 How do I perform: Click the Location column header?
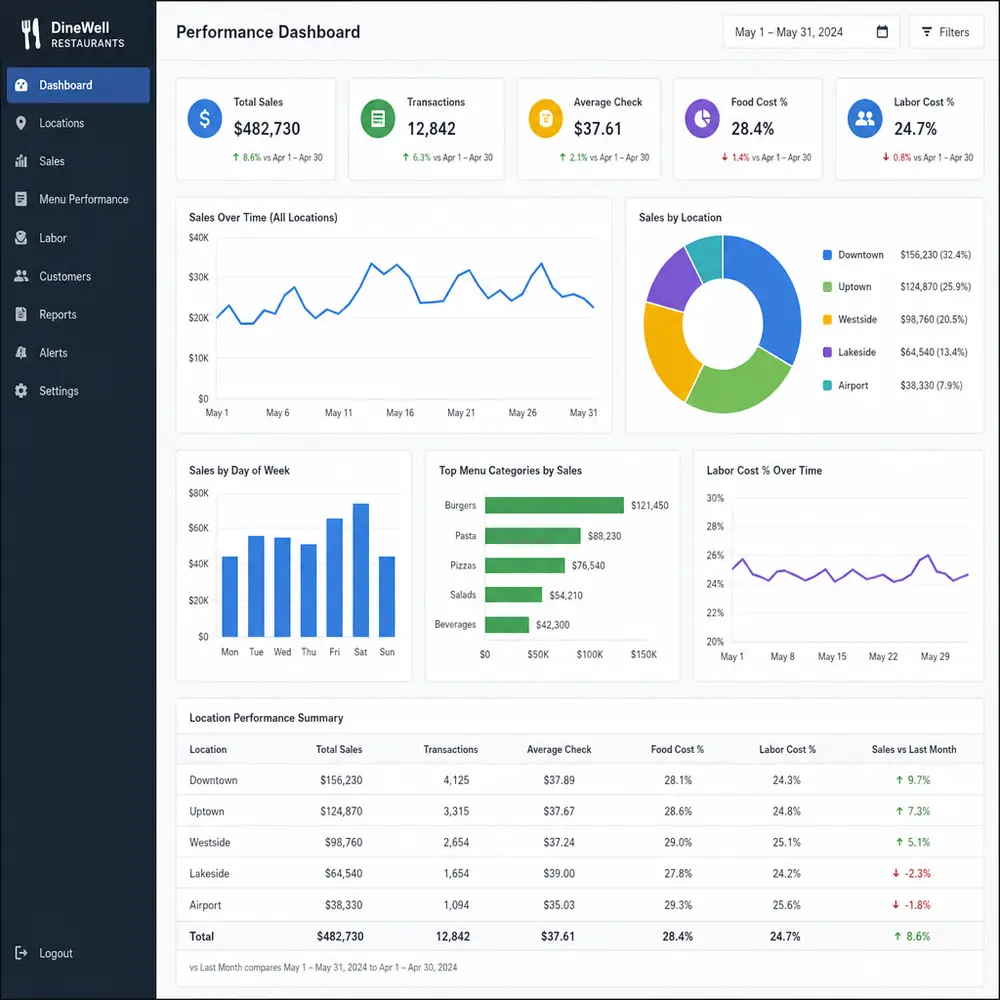coord(208,749)
